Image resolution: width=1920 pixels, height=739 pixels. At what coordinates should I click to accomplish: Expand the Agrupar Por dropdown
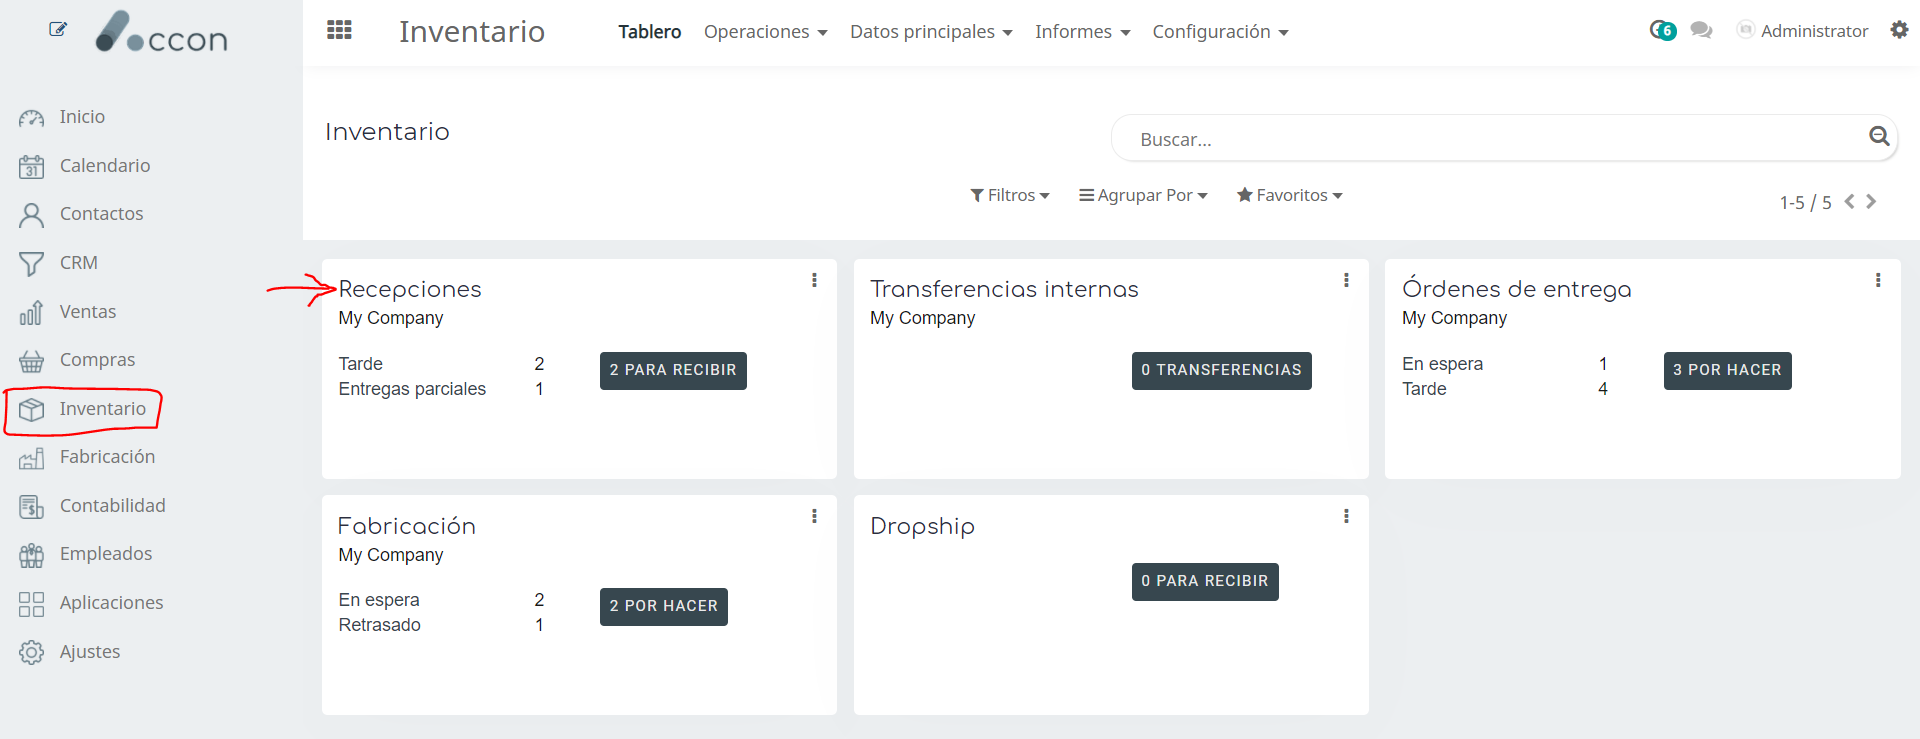pos(1143,195)
